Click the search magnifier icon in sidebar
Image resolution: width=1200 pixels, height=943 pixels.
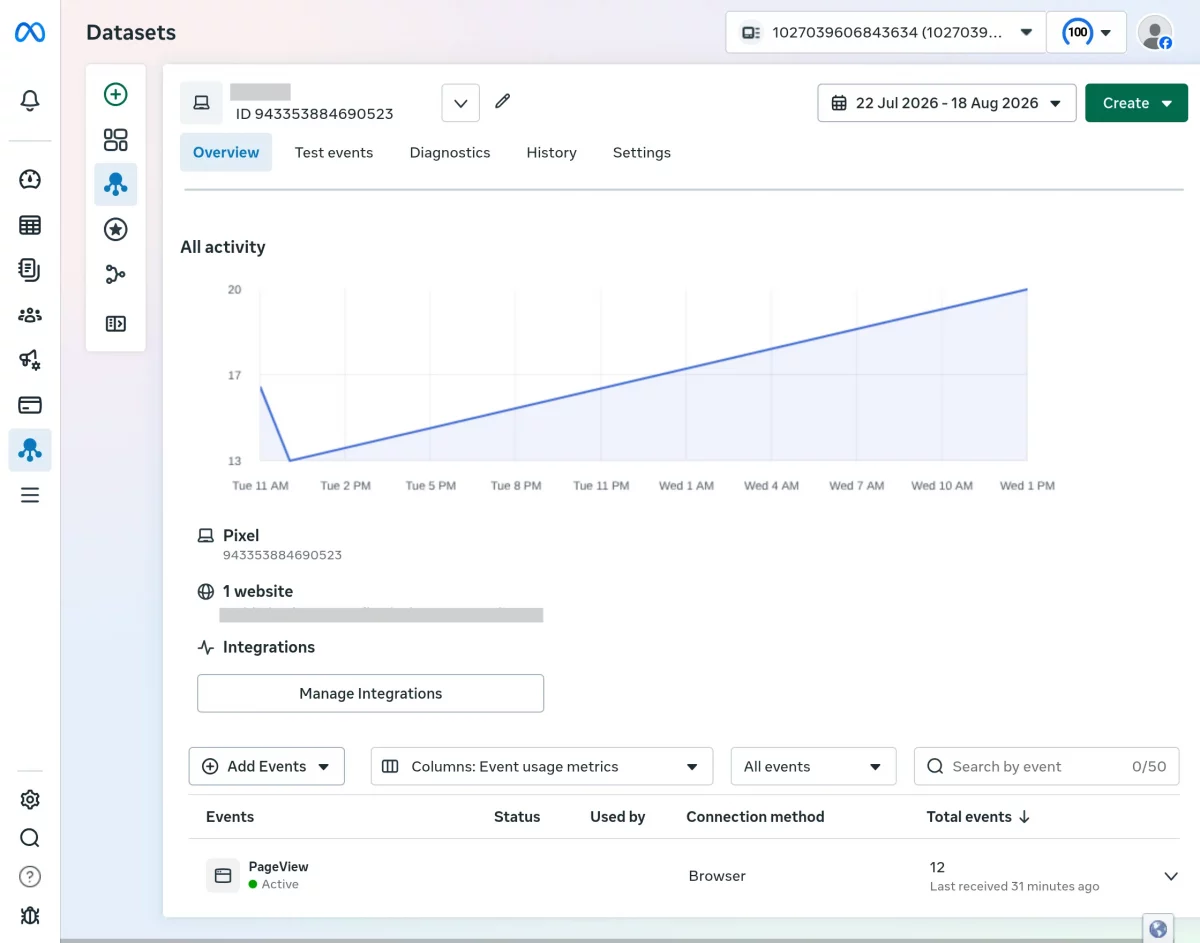click(x=30, y=838)
